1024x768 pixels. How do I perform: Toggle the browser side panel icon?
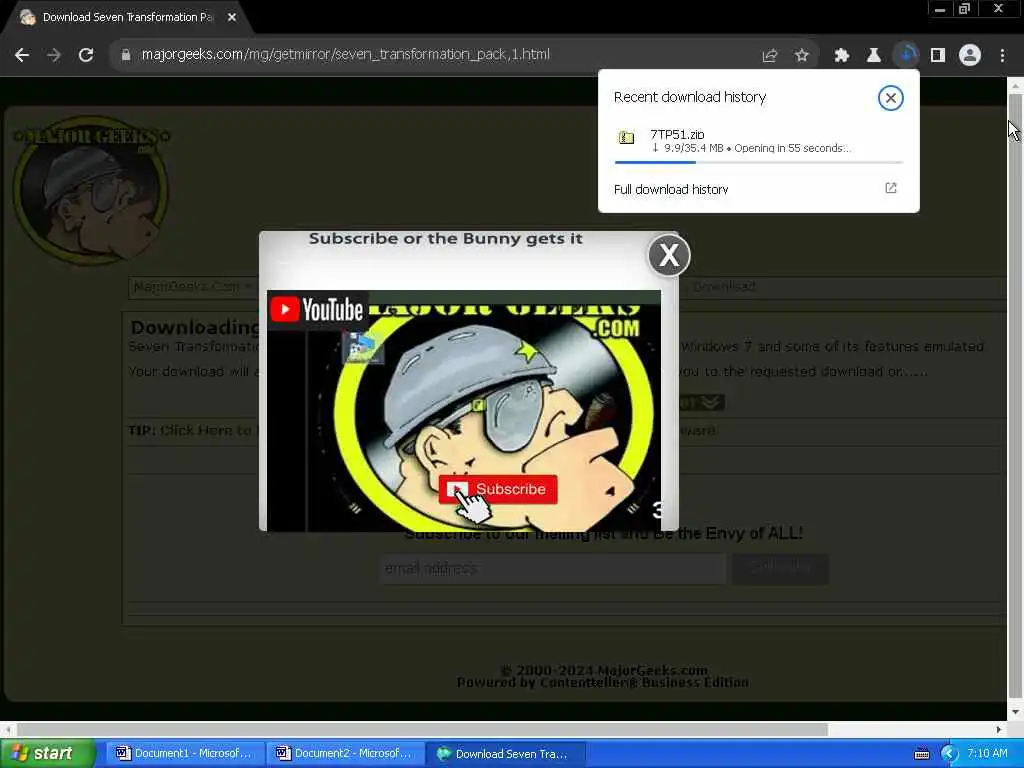pyautogui.click(x=938, y=56)
